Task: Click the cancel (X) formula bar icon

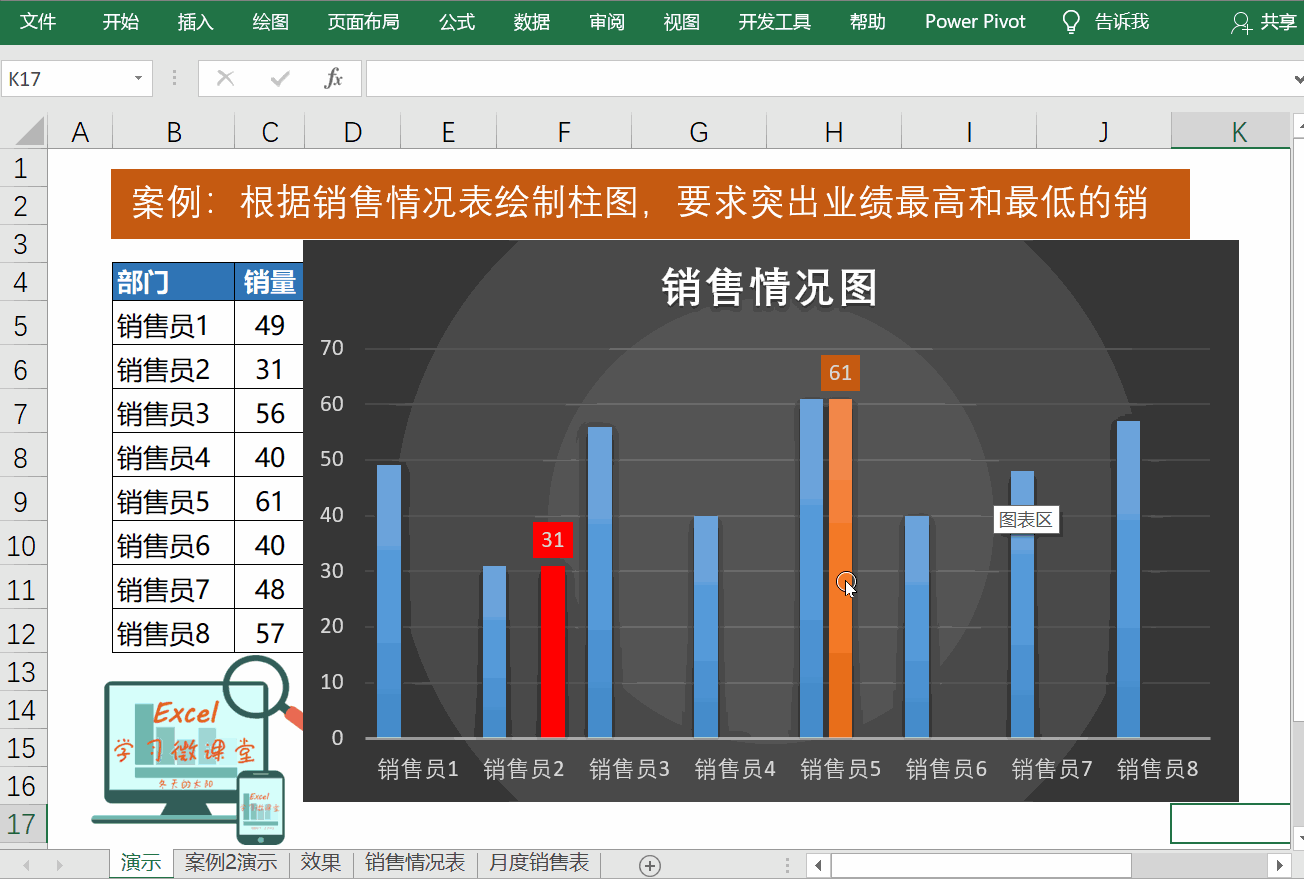Action: click(225, 78)
